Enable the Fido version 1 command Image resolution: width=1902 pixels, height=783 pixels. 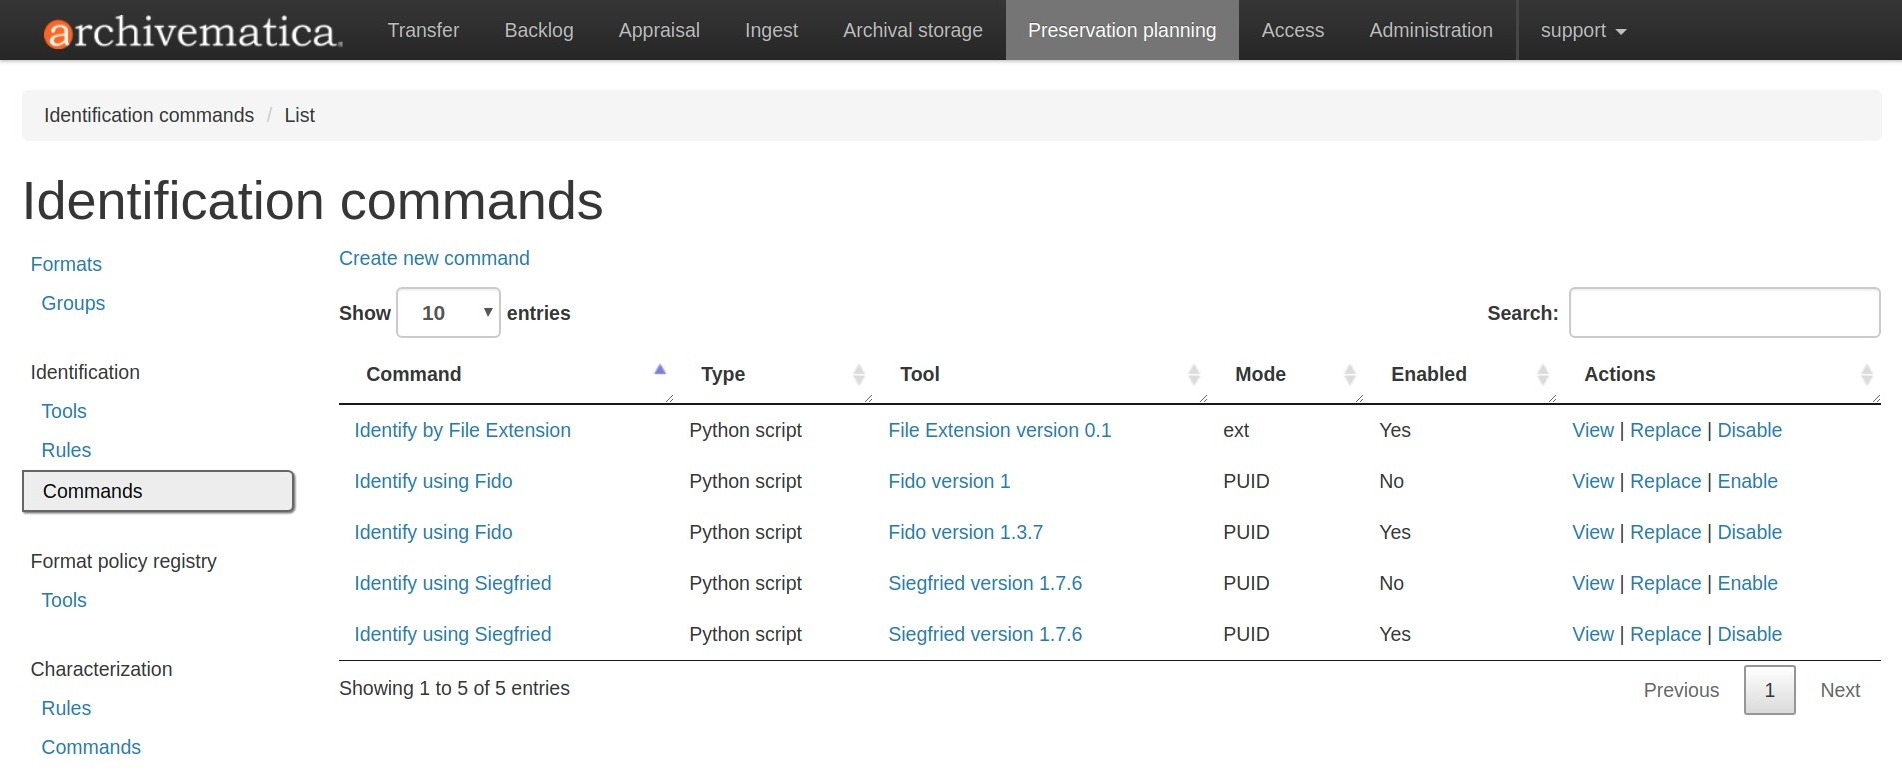[x=1747, y=481]
